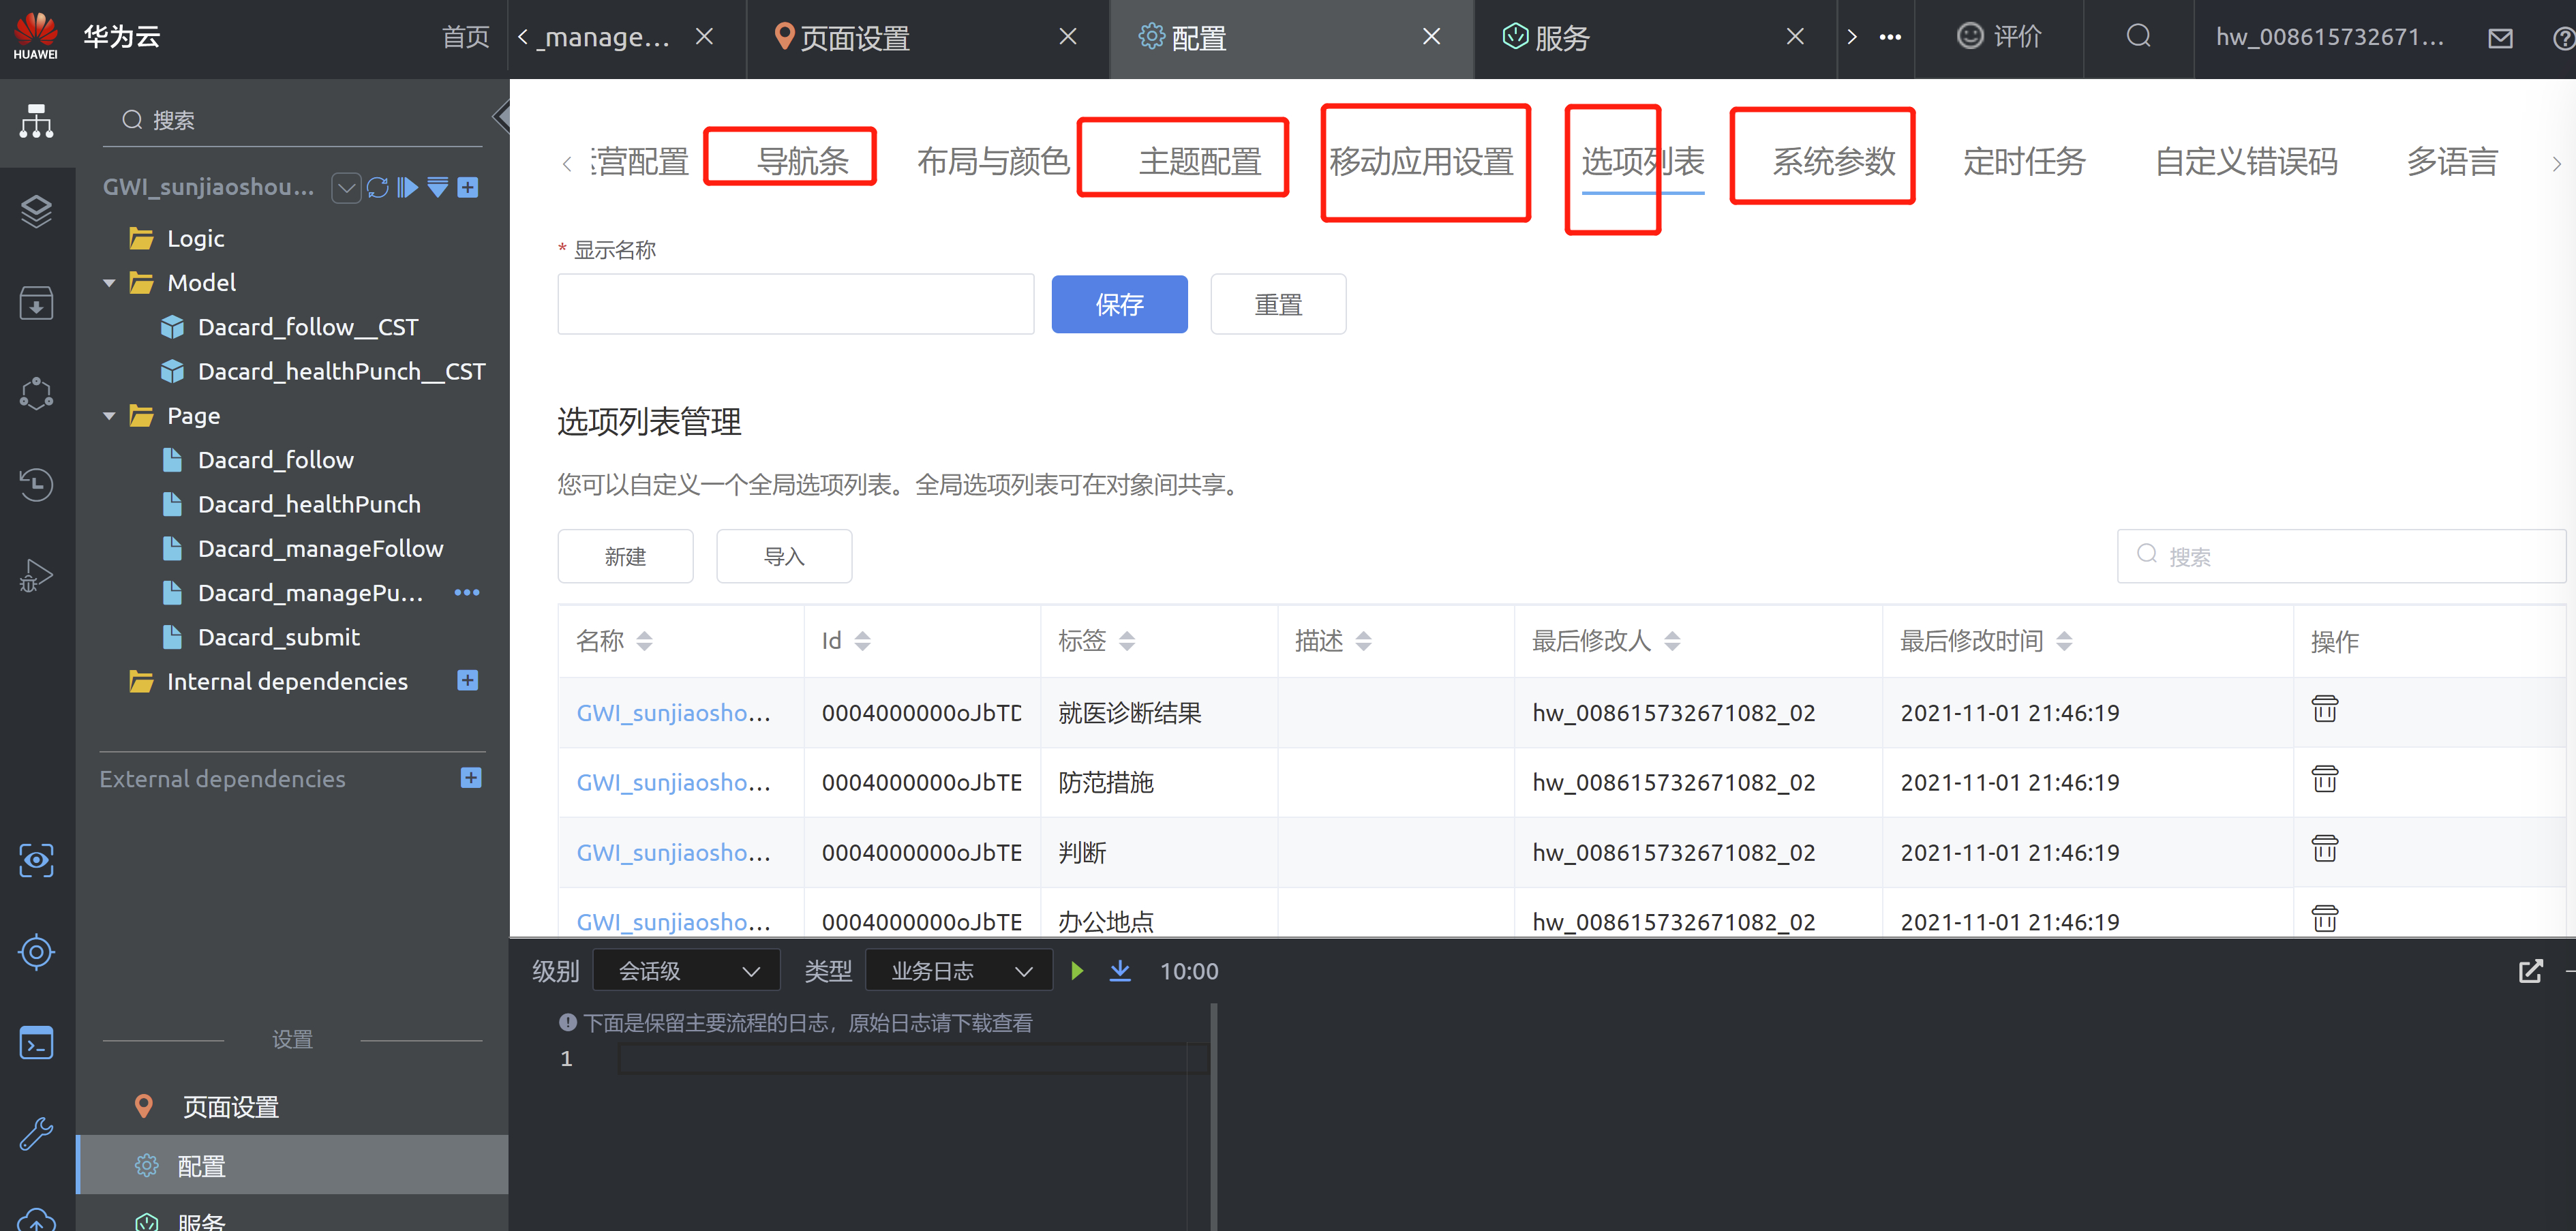Delete the 防范措施 picklist row
This screenshot has width=2576, height=1231.
(2324, 779)
